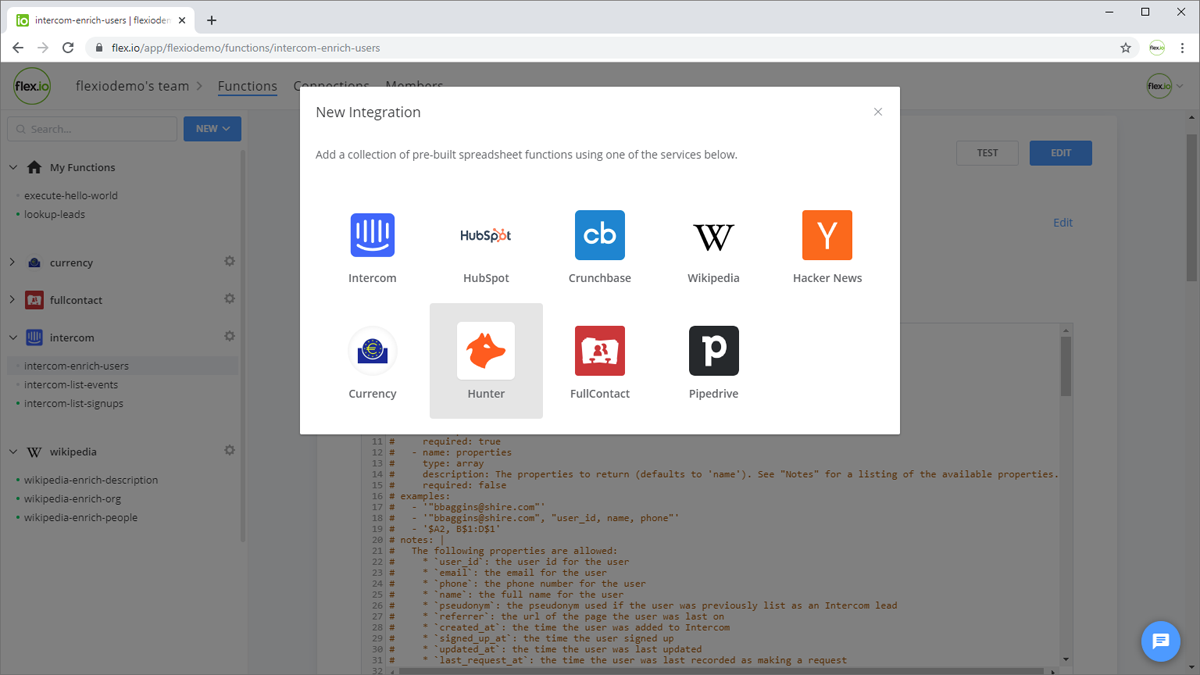Select wikipedia-enrich-description function
1200x675 pixels.
click(91, 480)
